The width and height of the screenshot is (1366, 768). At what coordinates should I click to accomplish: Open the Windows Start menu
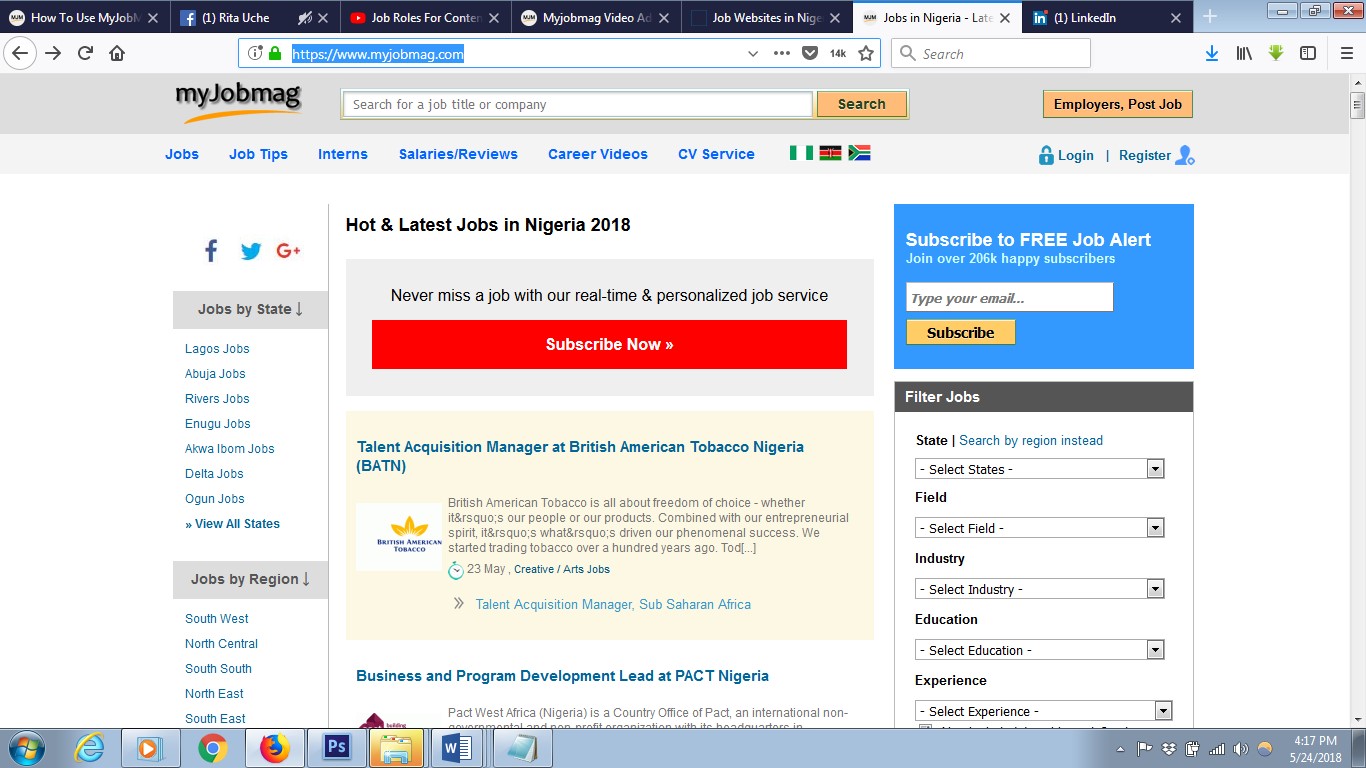pyautogui.click(x=25, y=748)
